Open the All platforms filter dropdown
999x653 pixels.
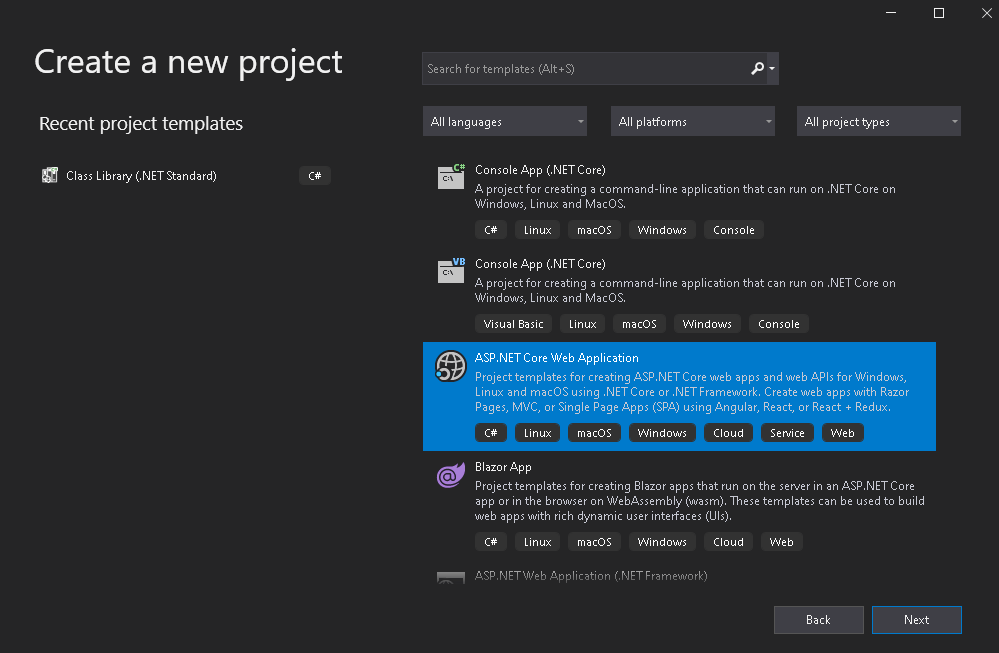pyautogui.click(x=693, y=122)
